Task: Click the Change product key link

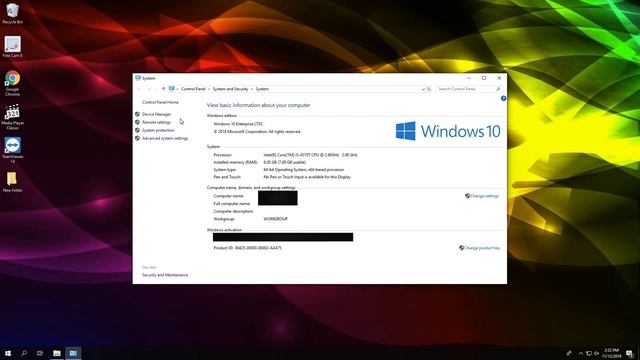Action: tap(482, 248)
